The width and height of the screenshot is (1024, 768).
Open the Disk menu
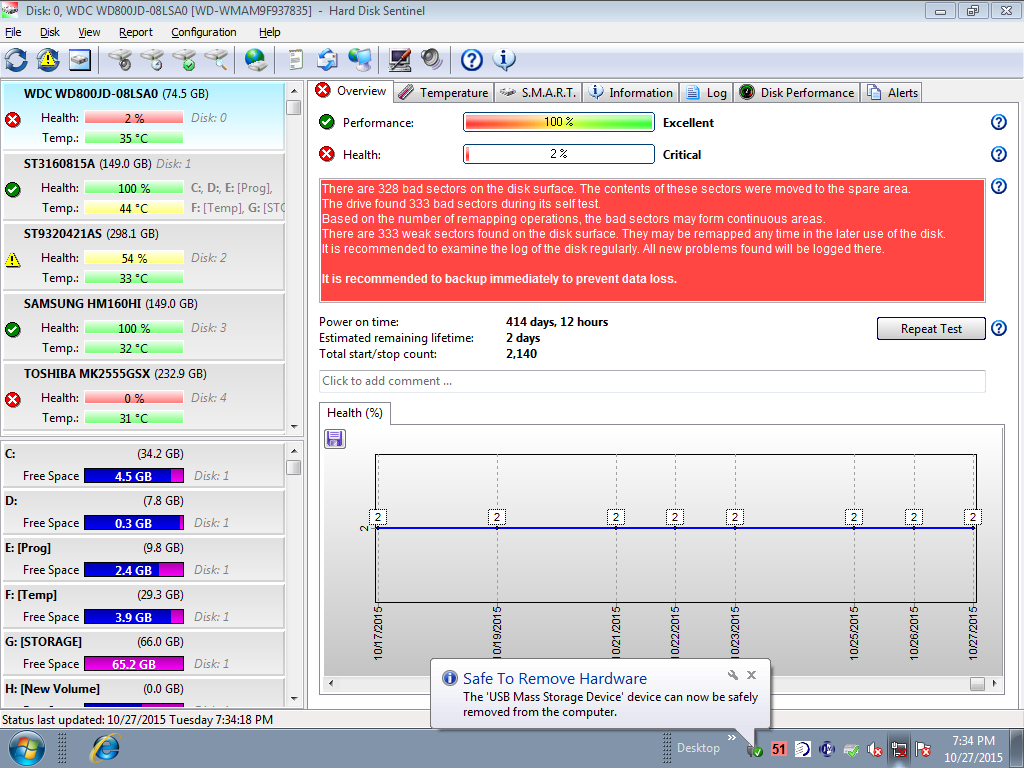50,32
